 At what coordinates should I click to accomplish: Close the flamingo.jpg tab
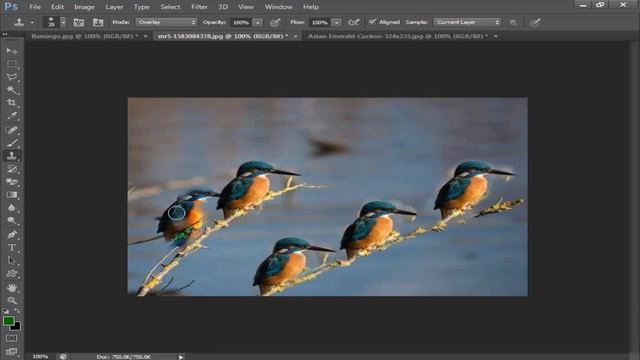point(146,36)
